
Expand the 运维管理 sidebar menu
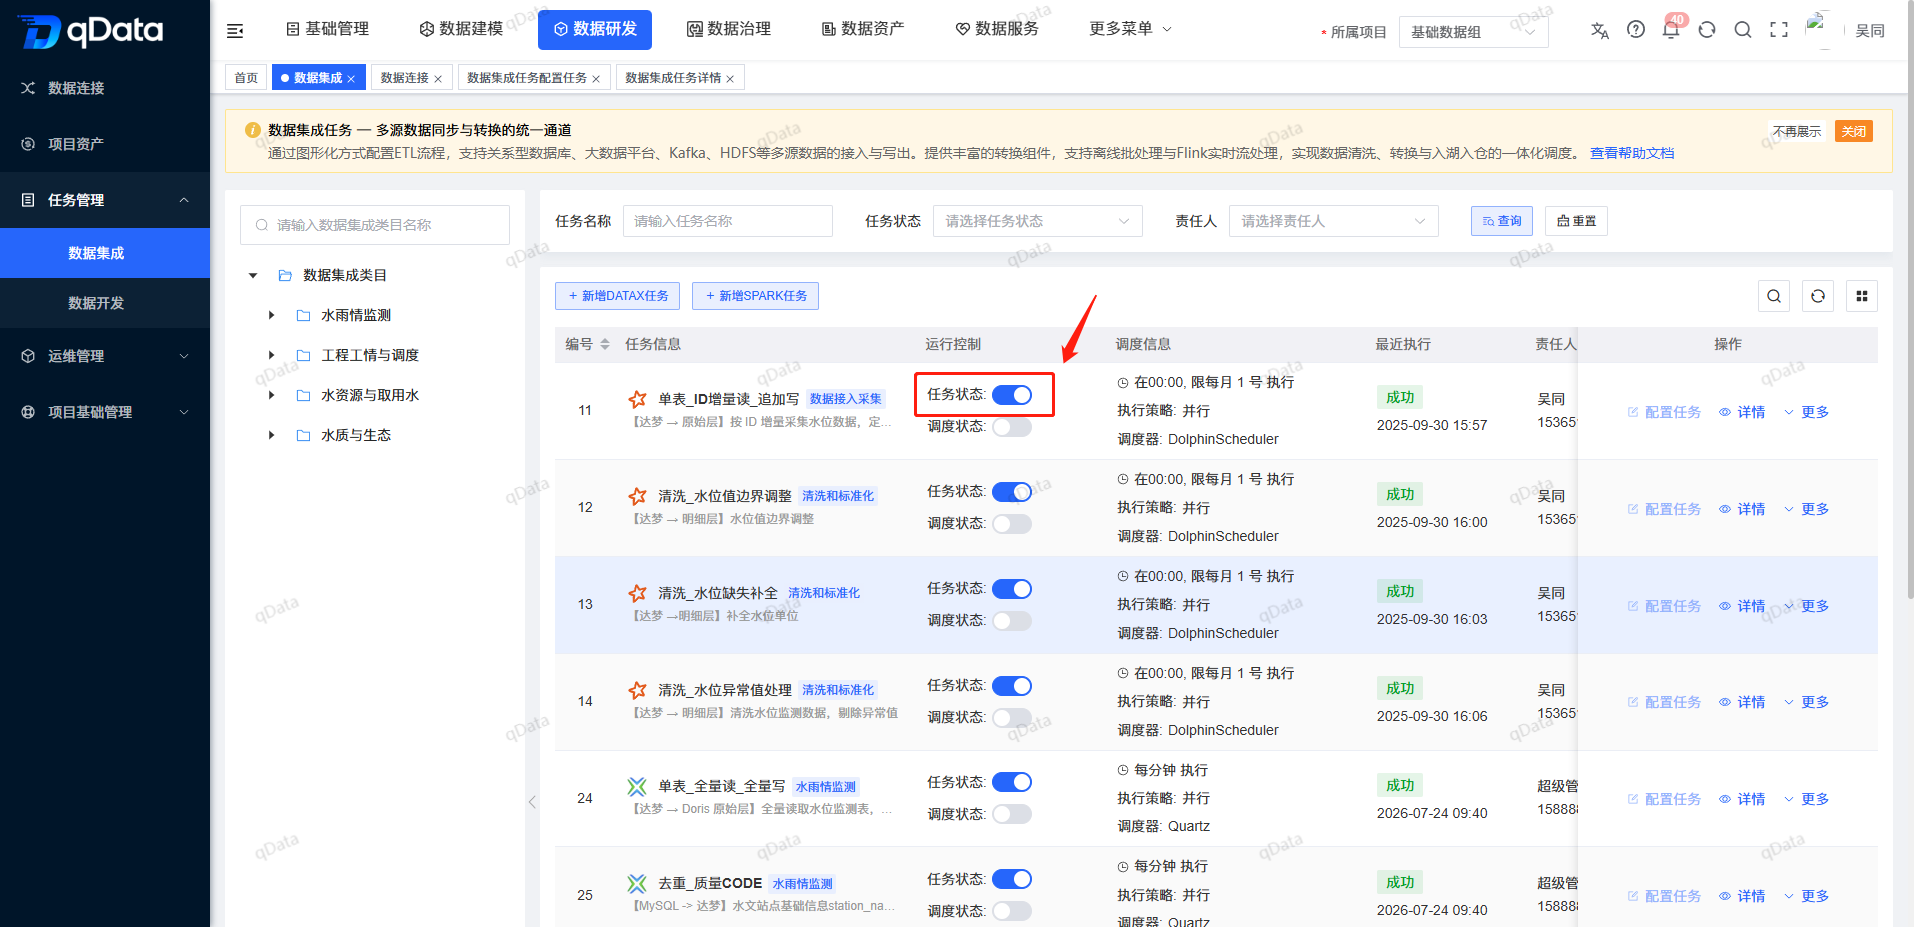coord(105,356)
